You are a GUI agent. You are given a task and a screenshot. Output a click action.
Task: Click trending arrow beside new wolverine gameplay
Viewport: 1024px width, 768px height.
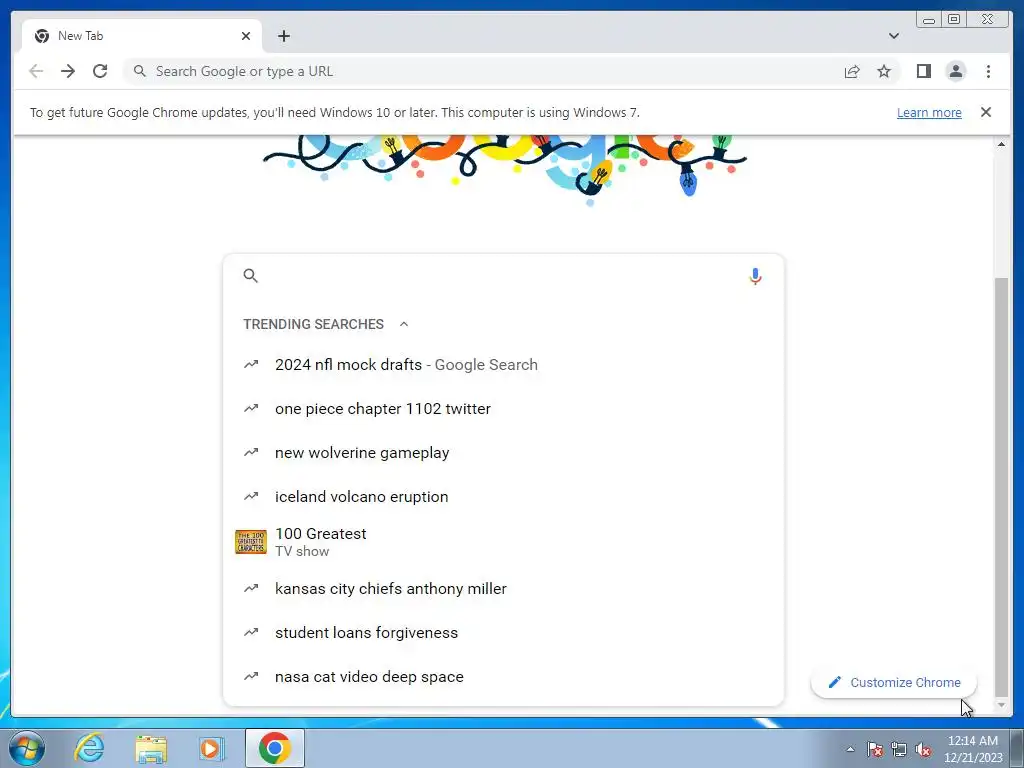251,452
